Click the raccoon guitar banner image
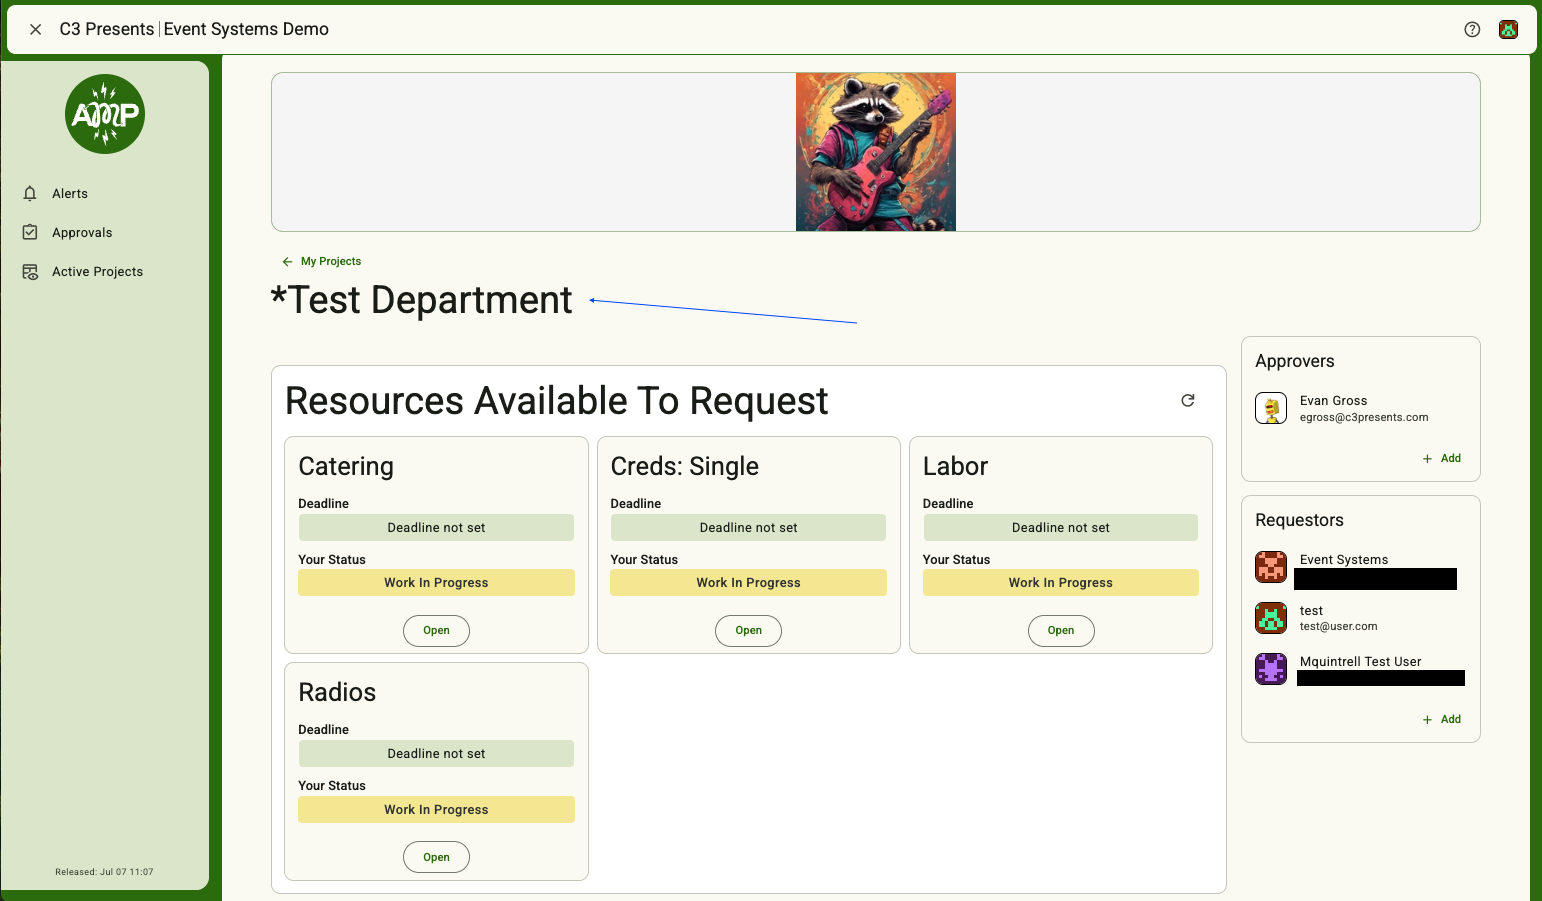The height and width of the screenshot is (901, 1542). 875,152
